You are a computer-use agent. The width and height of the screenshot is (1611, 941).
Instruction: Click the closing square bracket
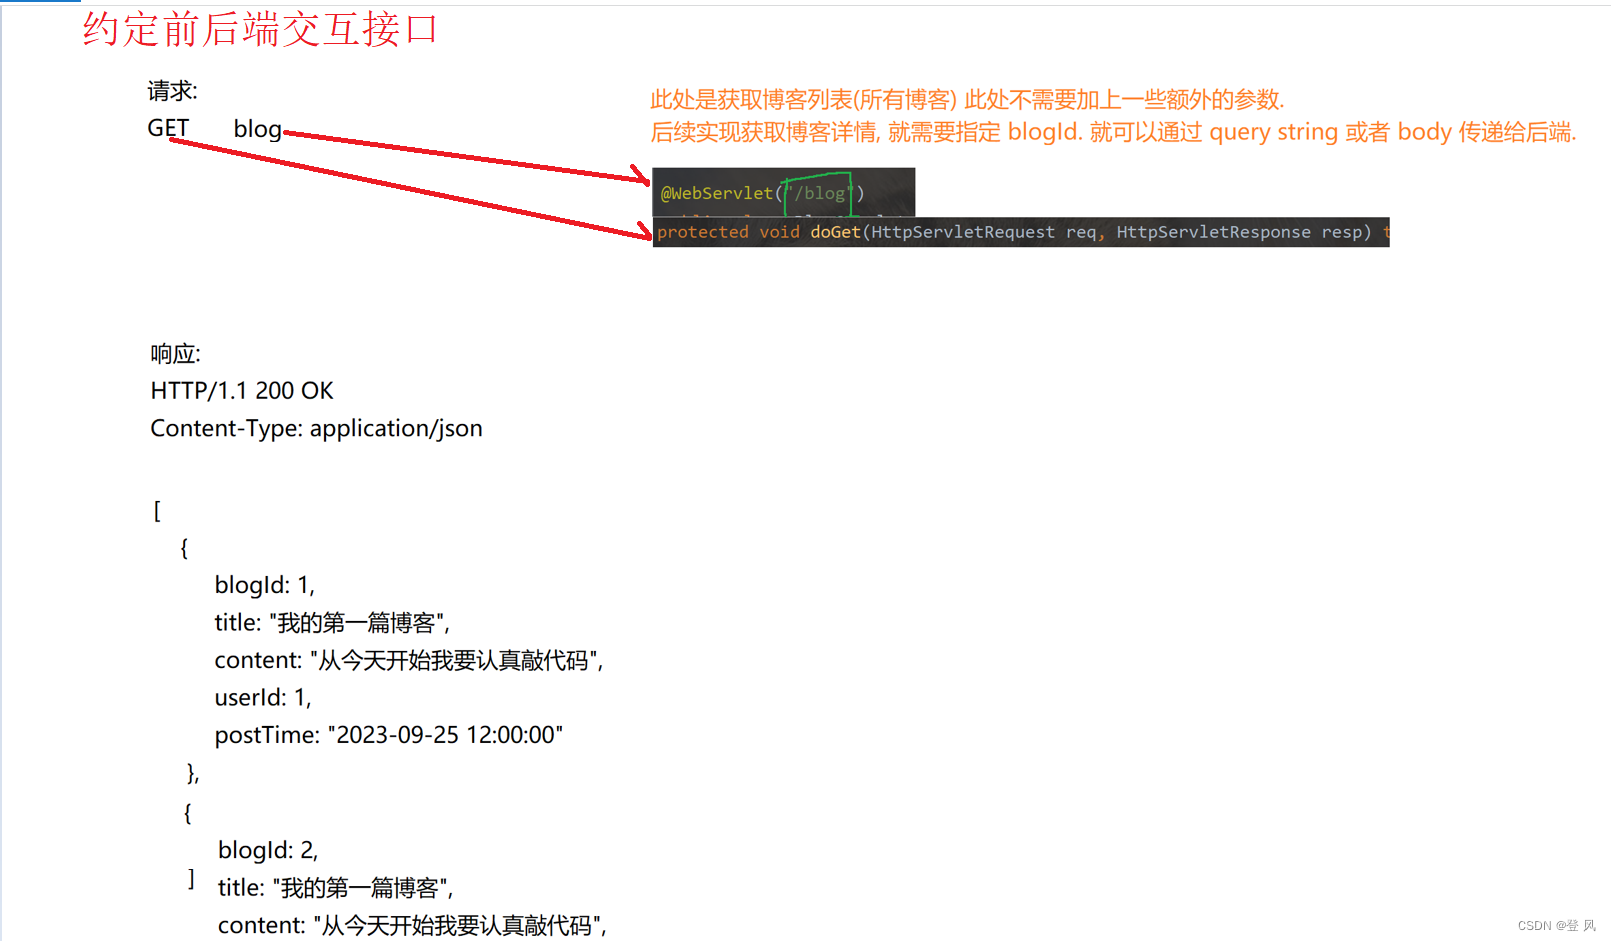(191, 878)
